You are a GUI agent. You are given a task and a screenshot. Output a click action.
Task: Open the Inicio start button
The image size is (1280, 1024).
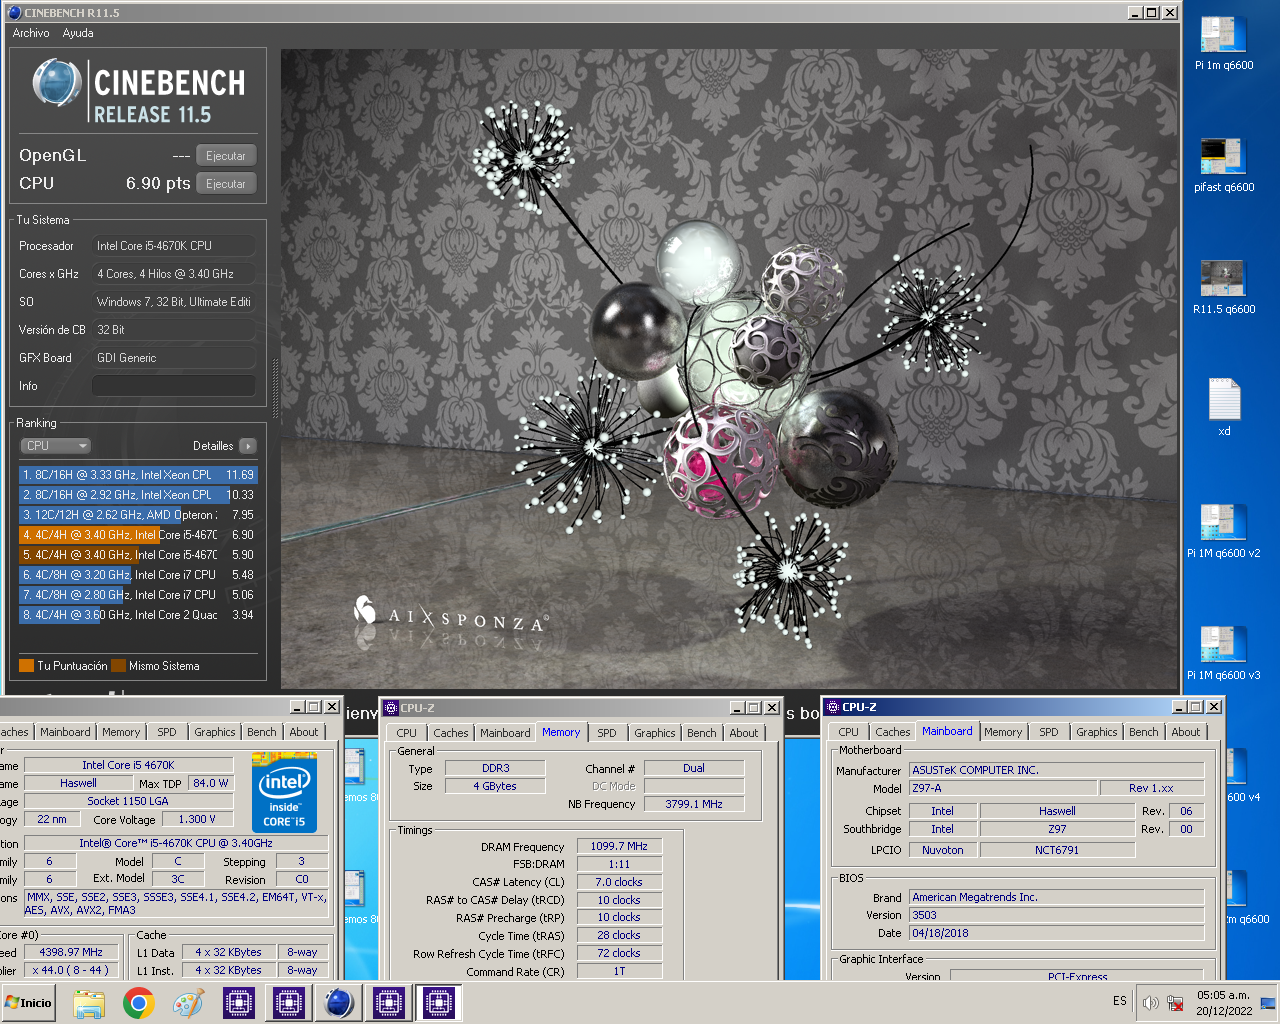click(x=29, y=1002)
